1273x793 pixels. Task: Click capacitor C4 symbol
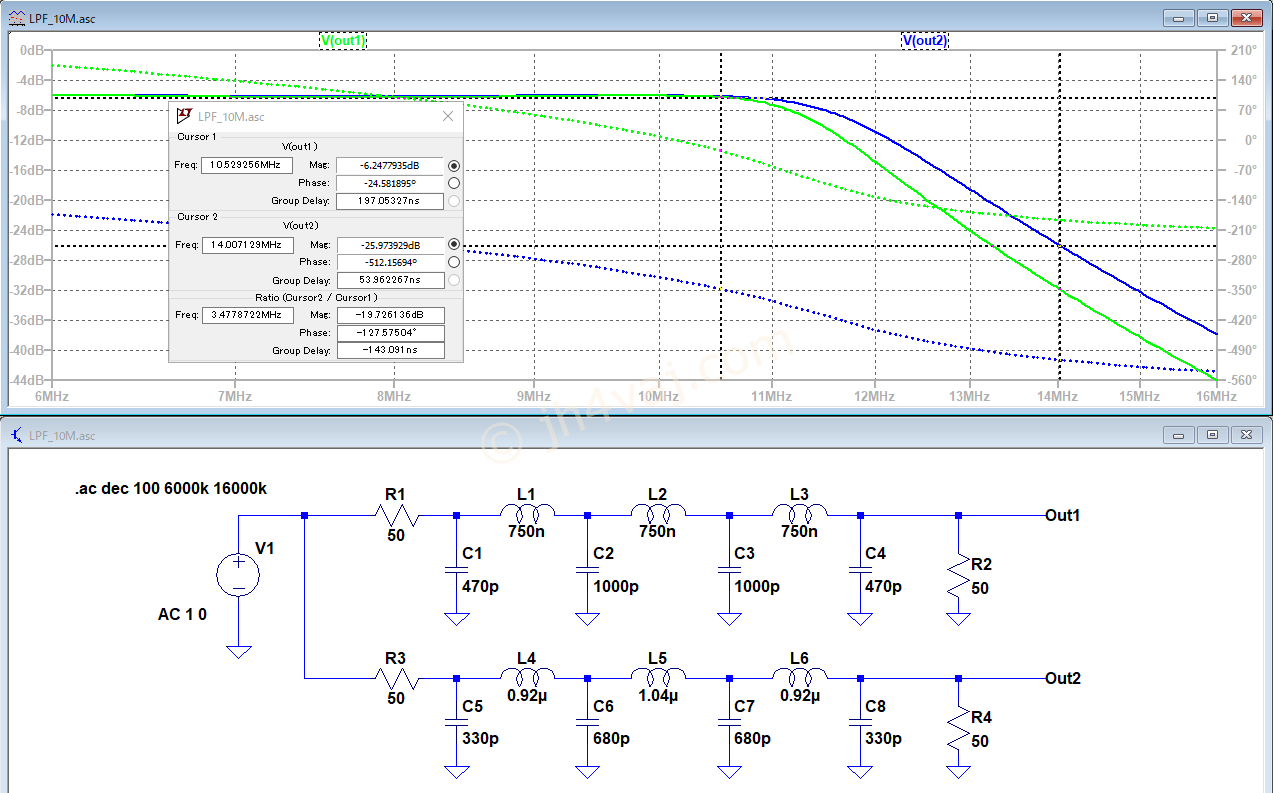click(859, 569)
